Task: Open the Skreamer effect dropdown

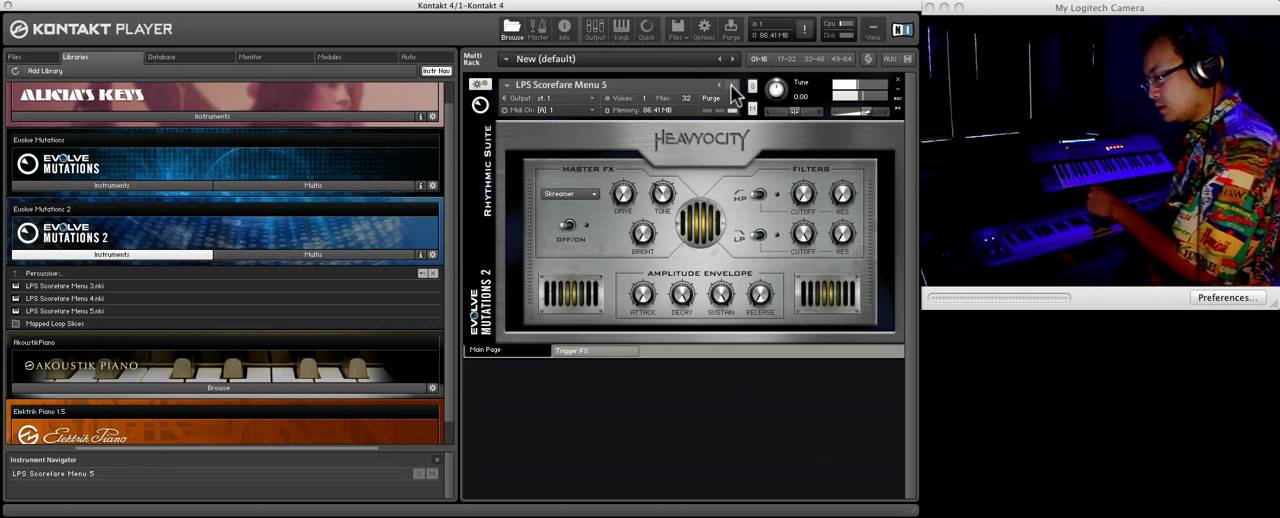Action: 570,194
